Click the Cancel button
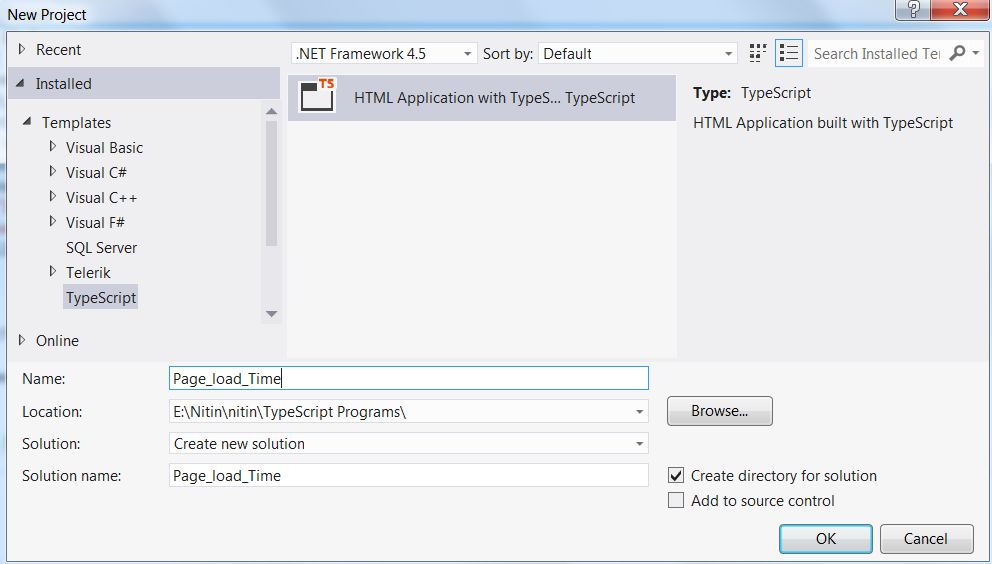Screen dimensions: 992x564 coord(926,539)
